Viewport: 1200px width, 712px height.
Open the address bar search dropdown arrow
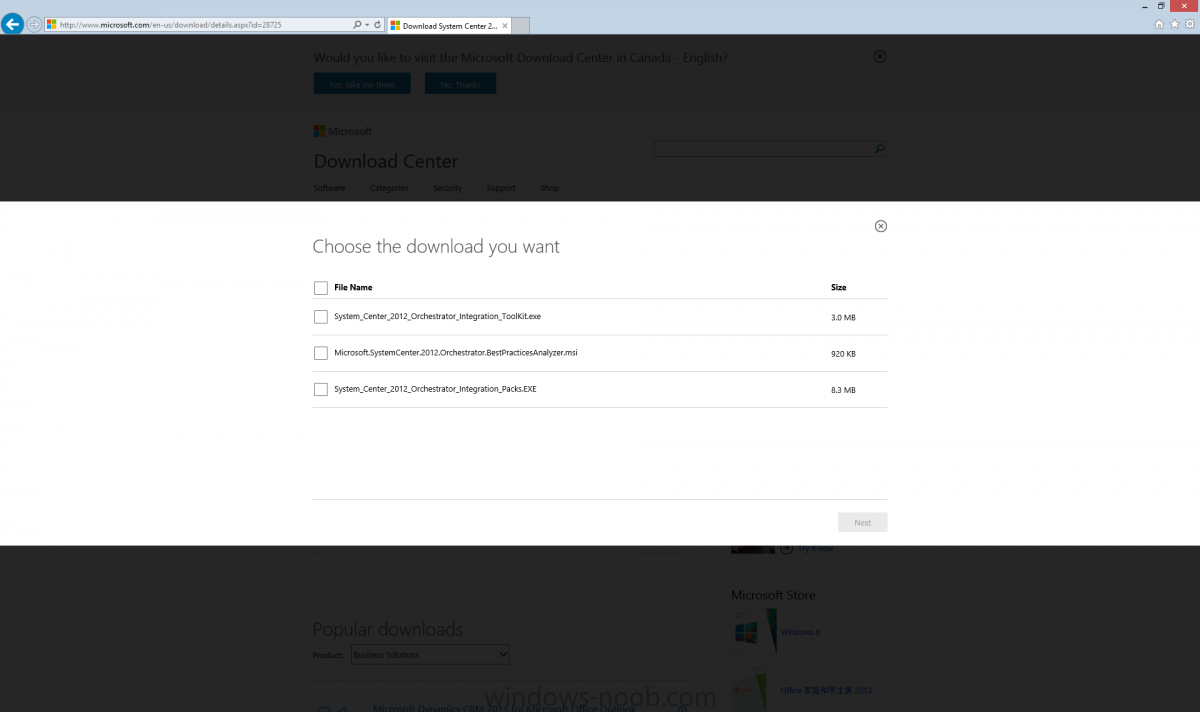(x=367, y=25)
